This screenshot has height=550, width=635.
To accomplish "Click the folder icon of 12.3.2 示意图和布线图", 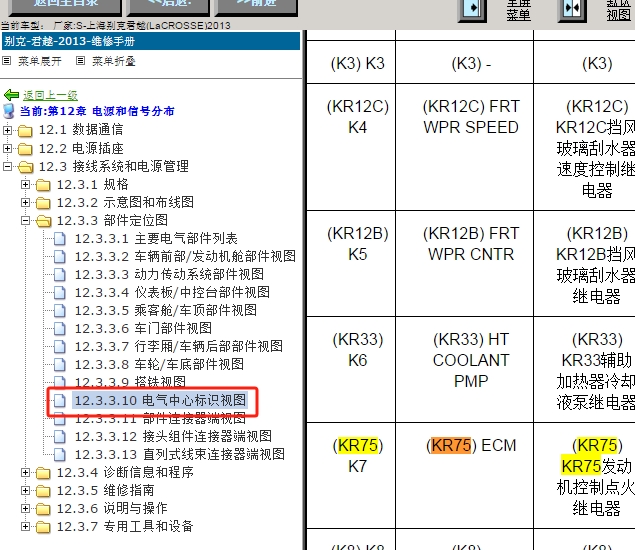I will click(x=43, y=203).
